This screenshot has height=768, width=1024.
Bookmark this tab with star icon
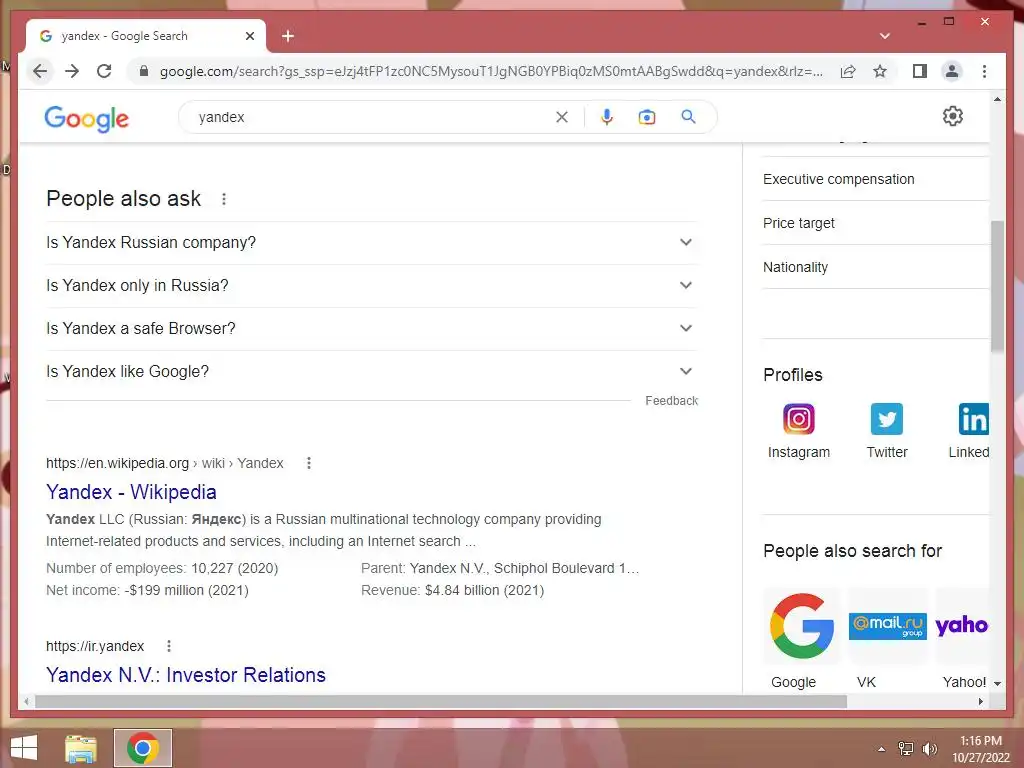click(x=880, y=71)
